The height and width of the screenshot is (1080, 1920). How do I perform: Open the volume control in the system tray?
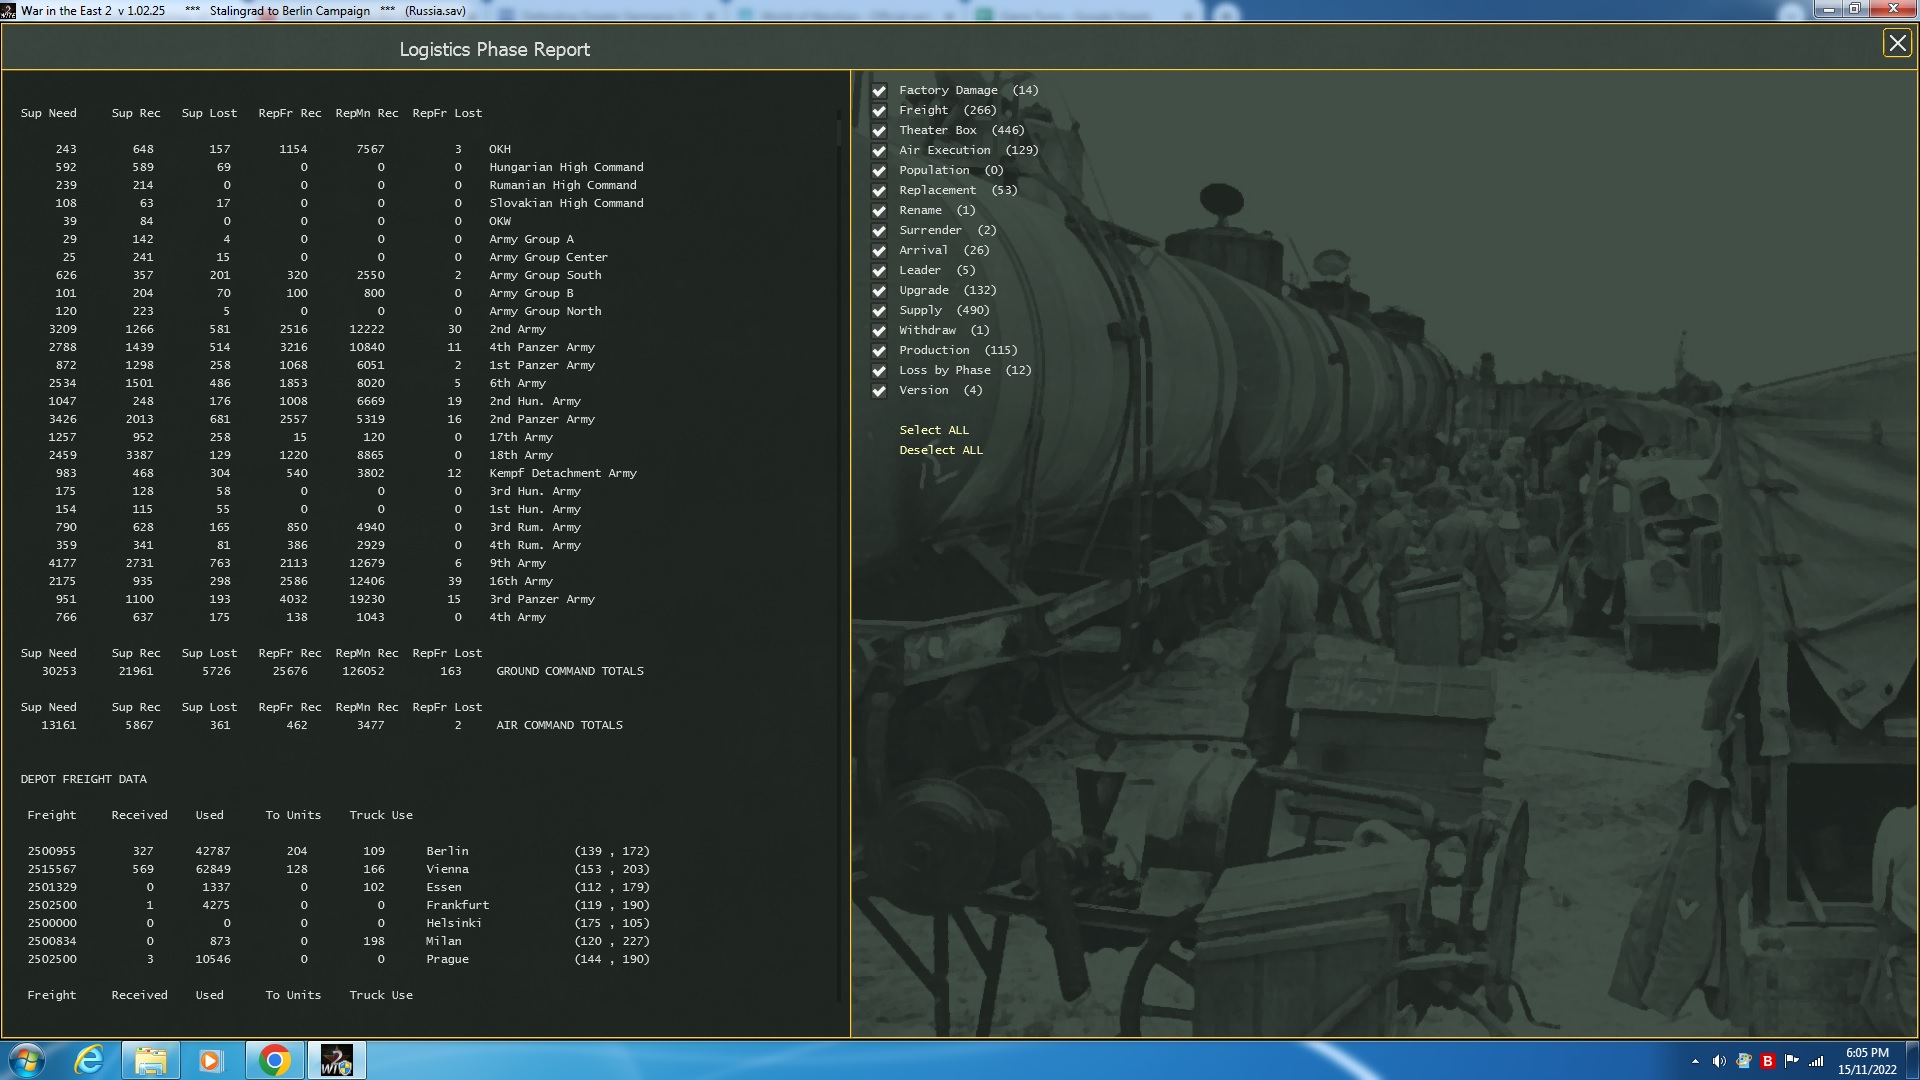pos(1721,1059)
